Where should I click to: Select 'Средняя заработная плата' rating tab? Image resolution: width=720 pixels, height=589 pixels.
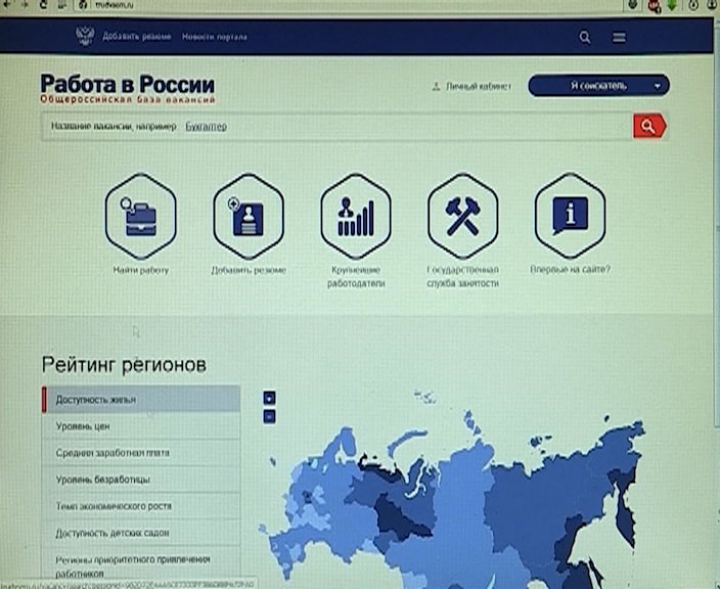click(141, 453)
